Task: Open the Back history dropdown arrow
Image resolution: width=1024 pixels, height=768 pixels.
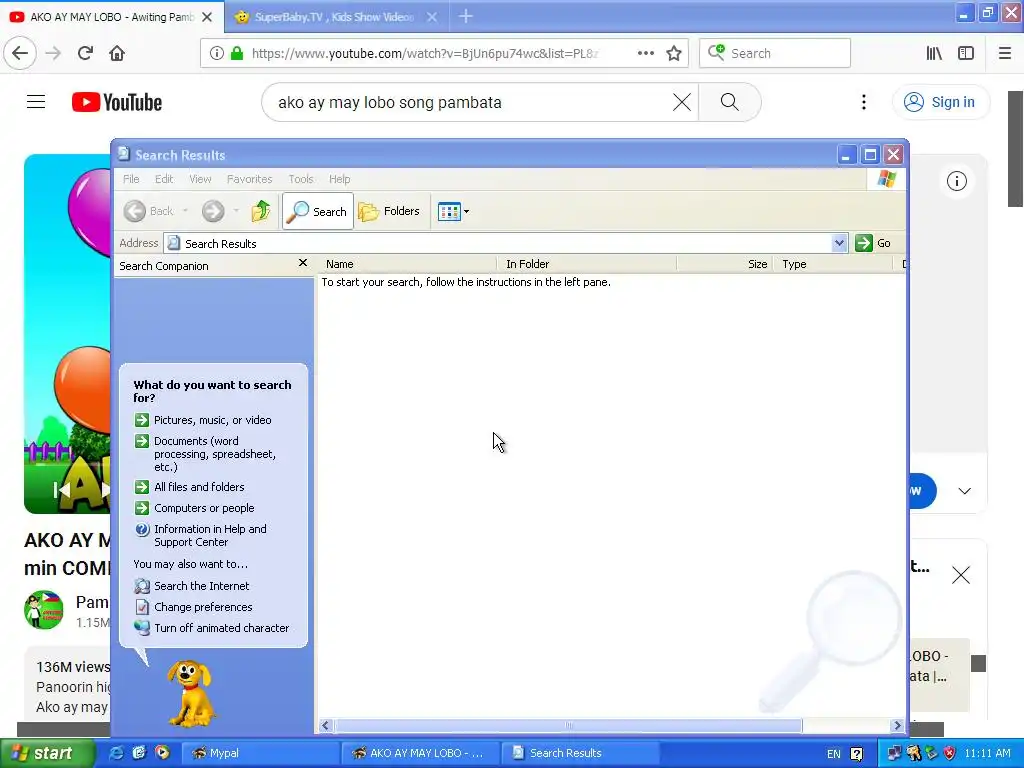Action: 185,211
